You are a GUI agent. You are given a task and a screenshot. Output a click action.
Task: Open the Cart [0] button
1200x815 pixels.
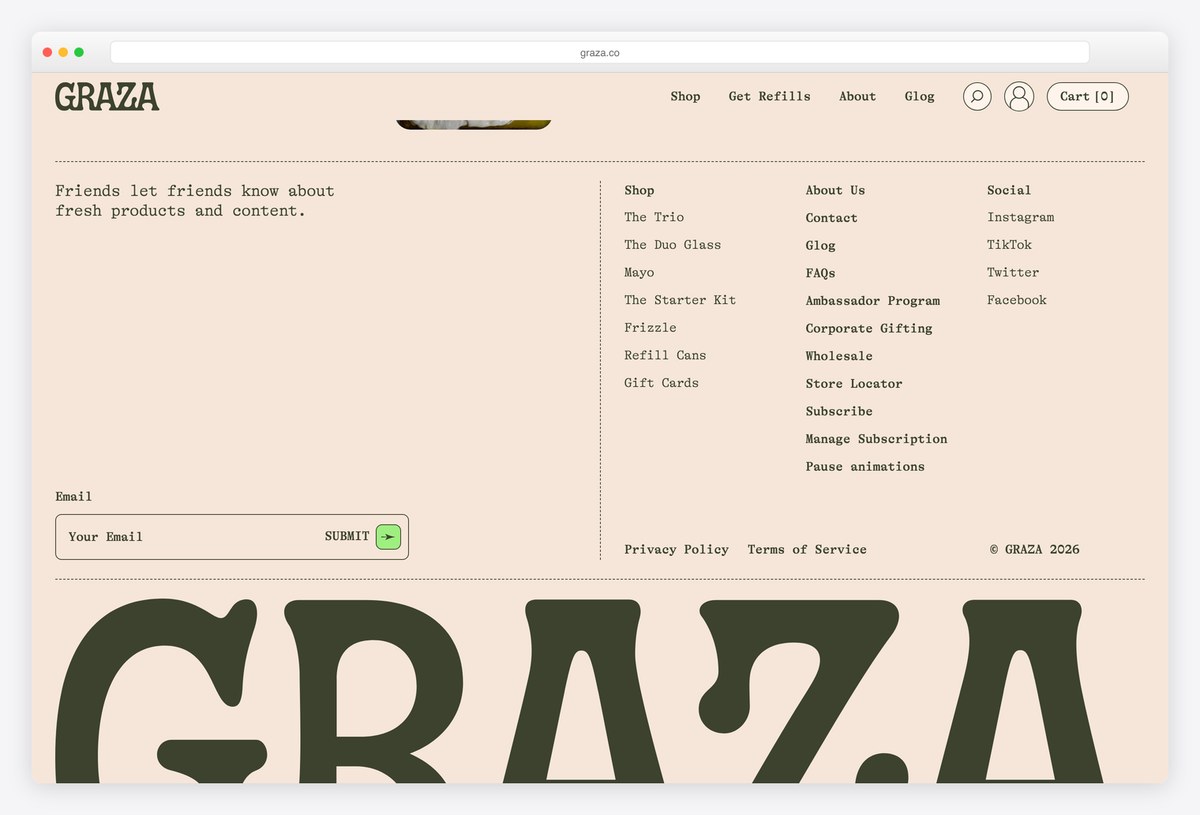[1088, 96]
